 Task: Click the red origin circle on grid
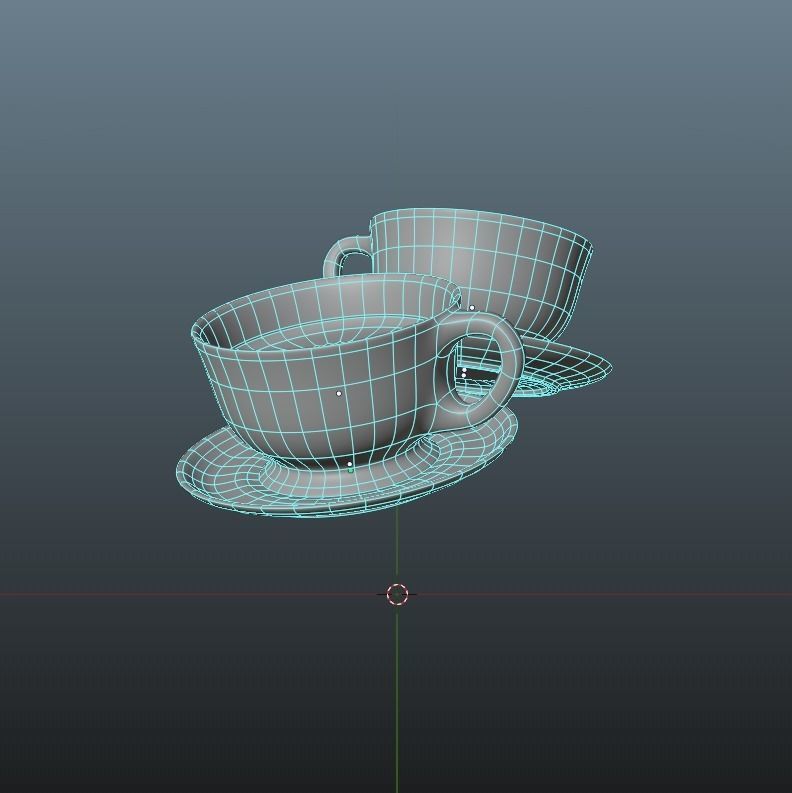pos(397,594)
